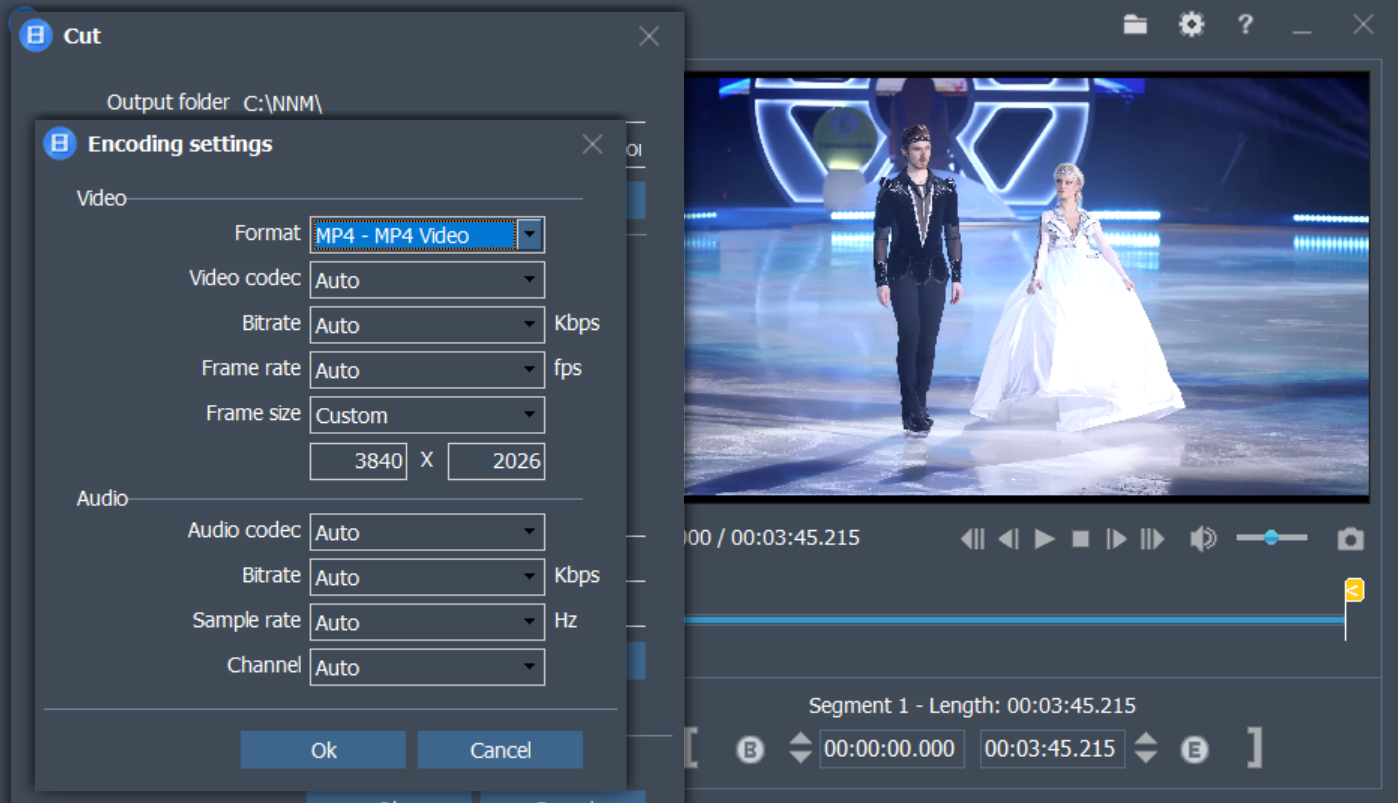This screenshot has height=803, width=1398.
Task: Click the yellow end marker on timeline
Action: coord(1353,590)
